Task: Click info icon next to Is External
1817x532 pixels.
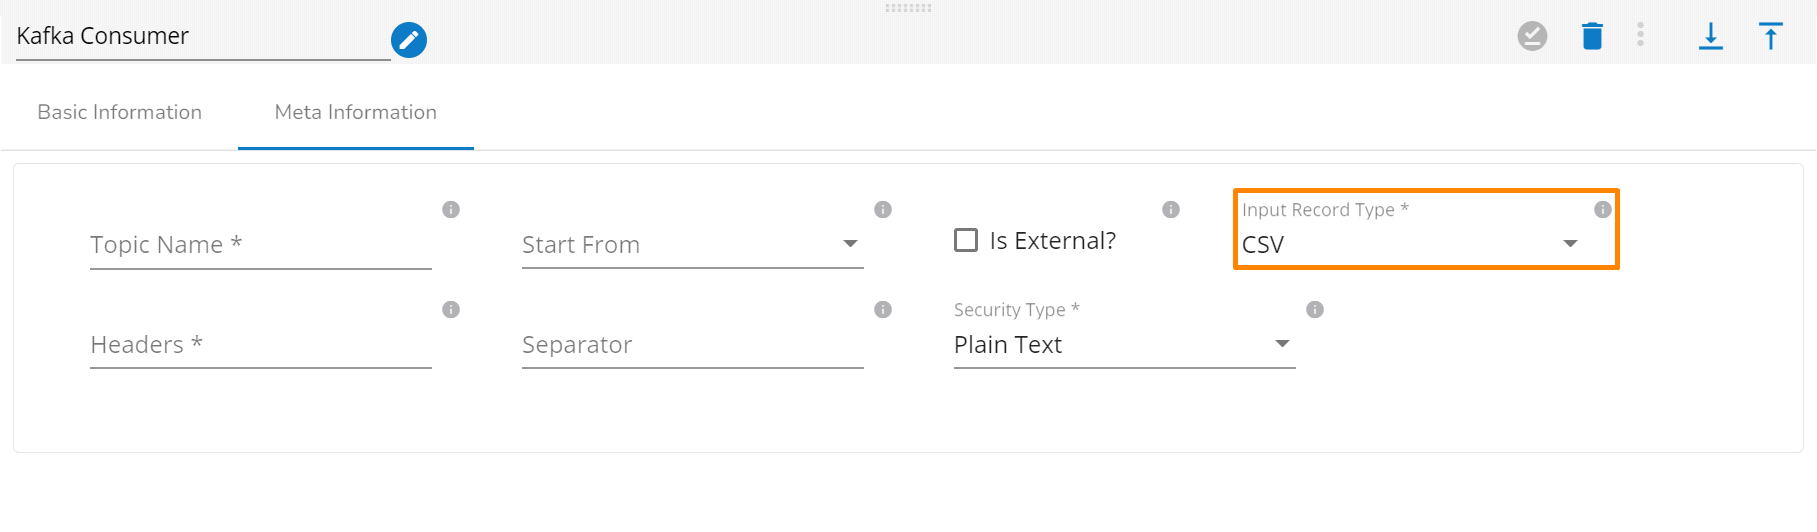Action: click(x=1171, y=209)
